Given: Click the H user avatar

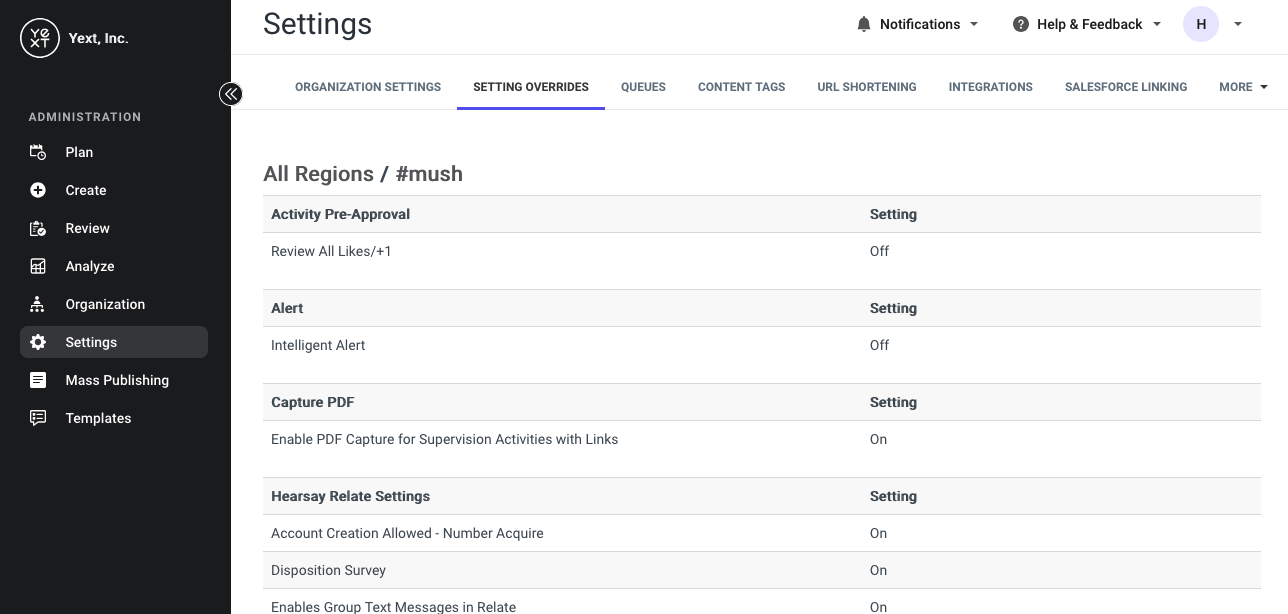Looking at the screenshot, I should pos(1201,24).
